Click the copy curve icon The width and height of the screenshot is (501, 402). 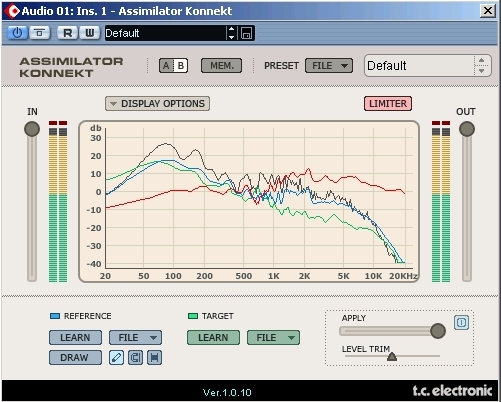point(135,357)
